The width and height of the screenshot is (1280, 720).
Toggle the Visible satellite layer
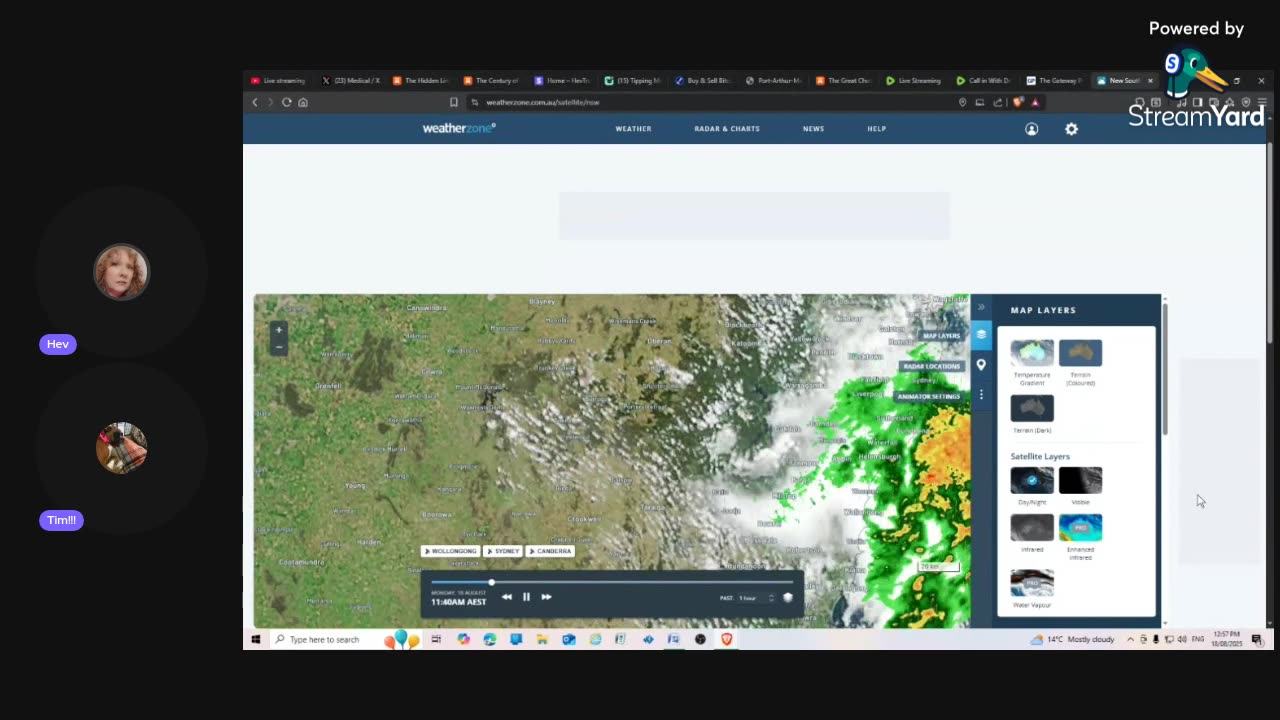1080,480
